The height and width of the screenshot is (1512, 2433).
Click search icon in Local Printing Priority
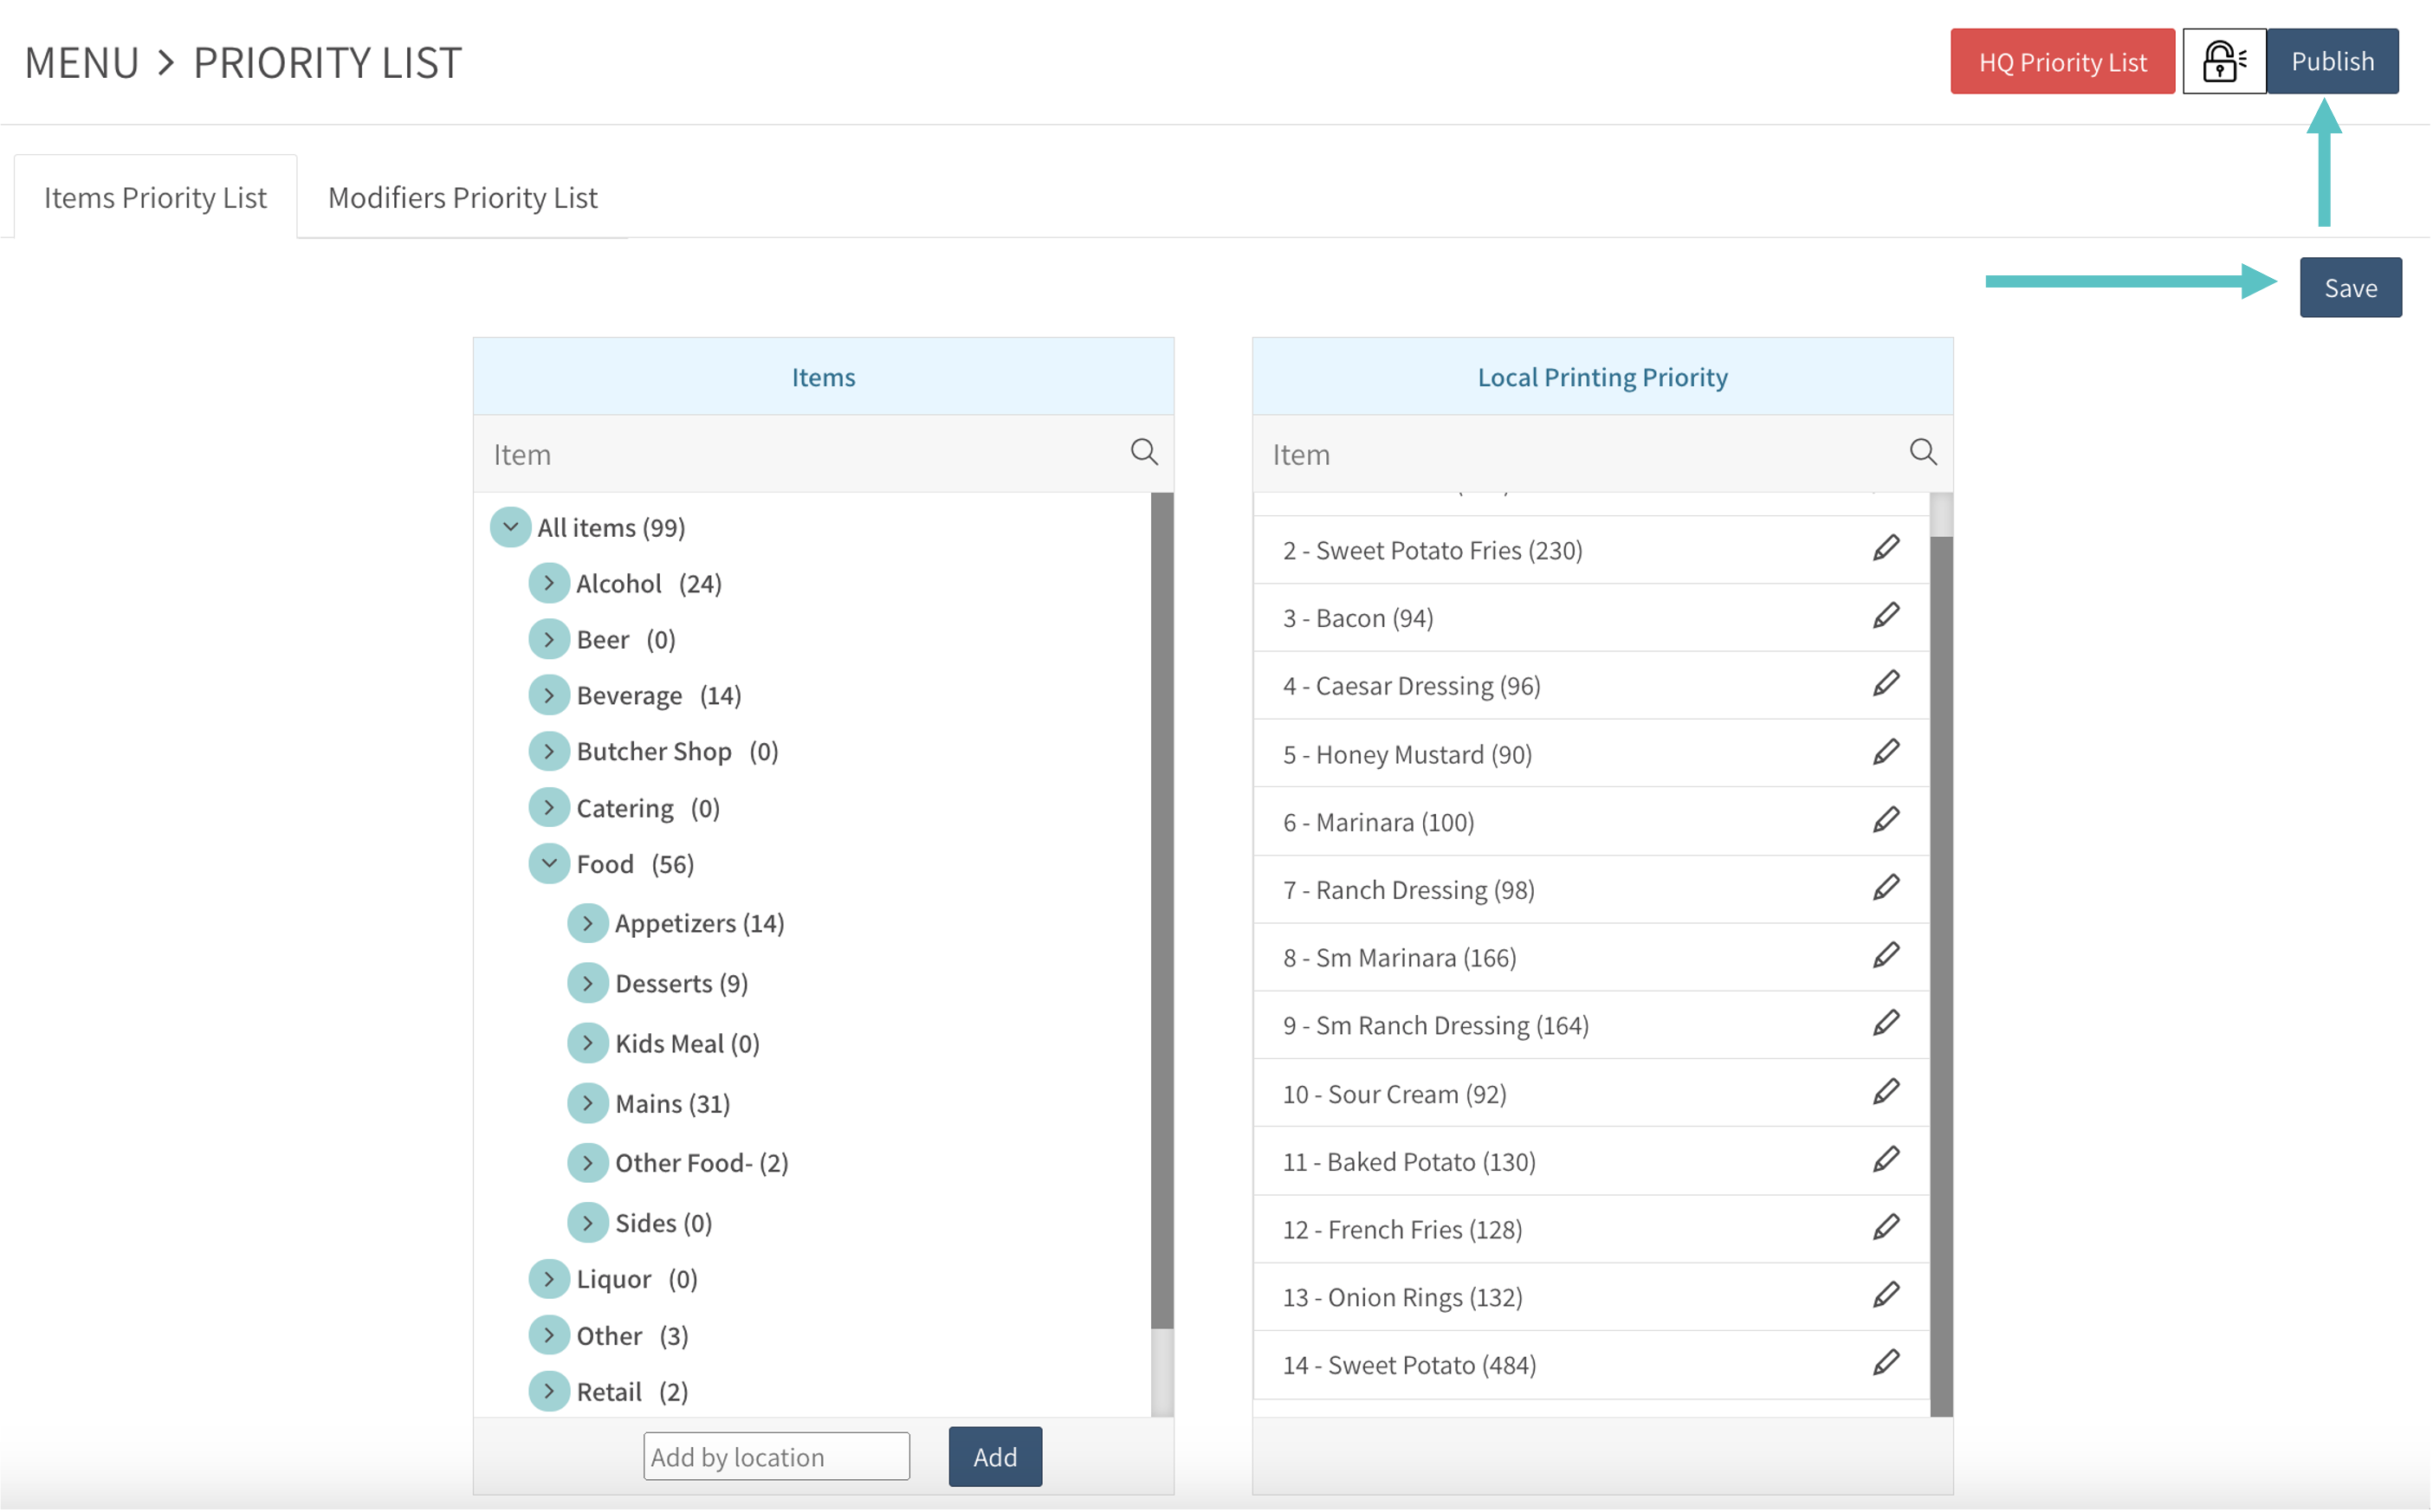(1924, 453)
